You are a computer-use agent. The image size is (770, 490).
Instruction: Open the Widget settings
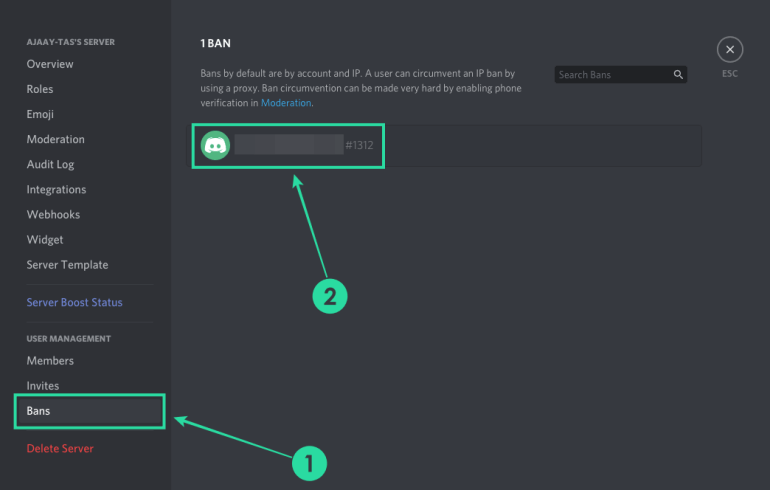(x=45, y=240)
